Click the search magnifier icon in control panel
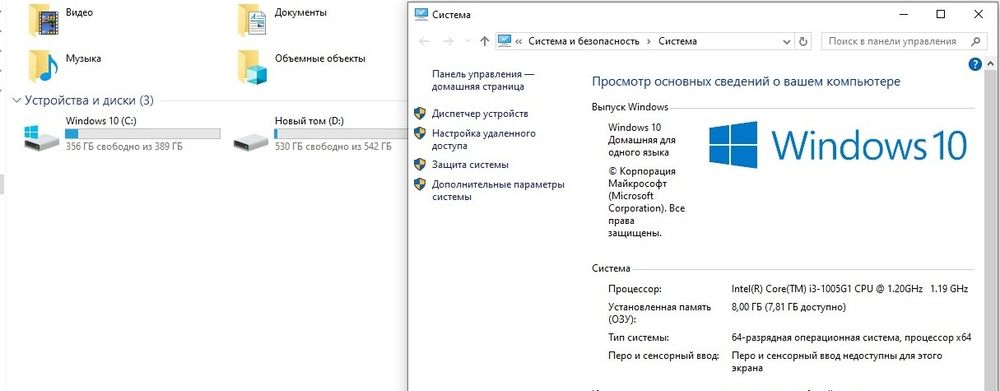1000x391 pixels. coord(975,41)
